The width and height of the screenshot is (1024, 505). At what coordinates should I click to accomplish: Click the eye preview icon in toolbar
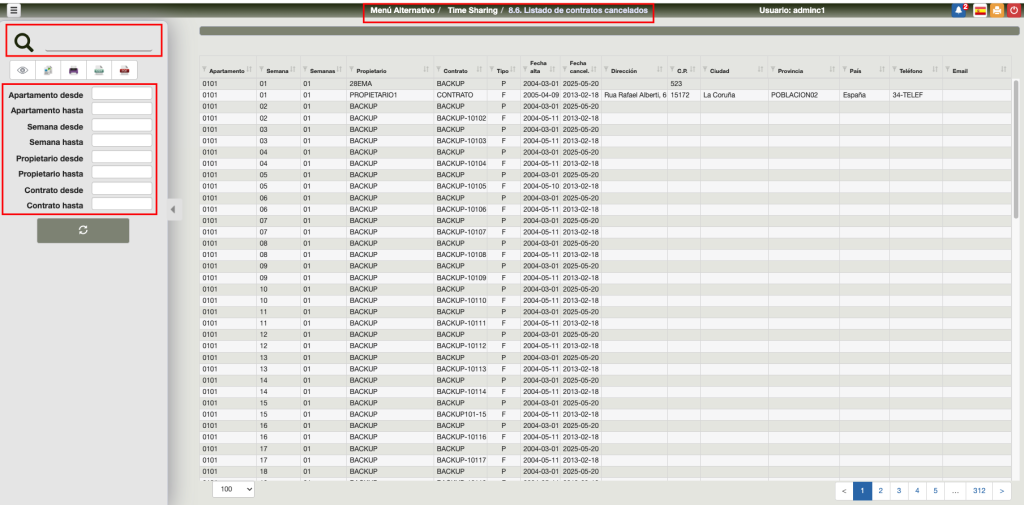pos(22,70)
